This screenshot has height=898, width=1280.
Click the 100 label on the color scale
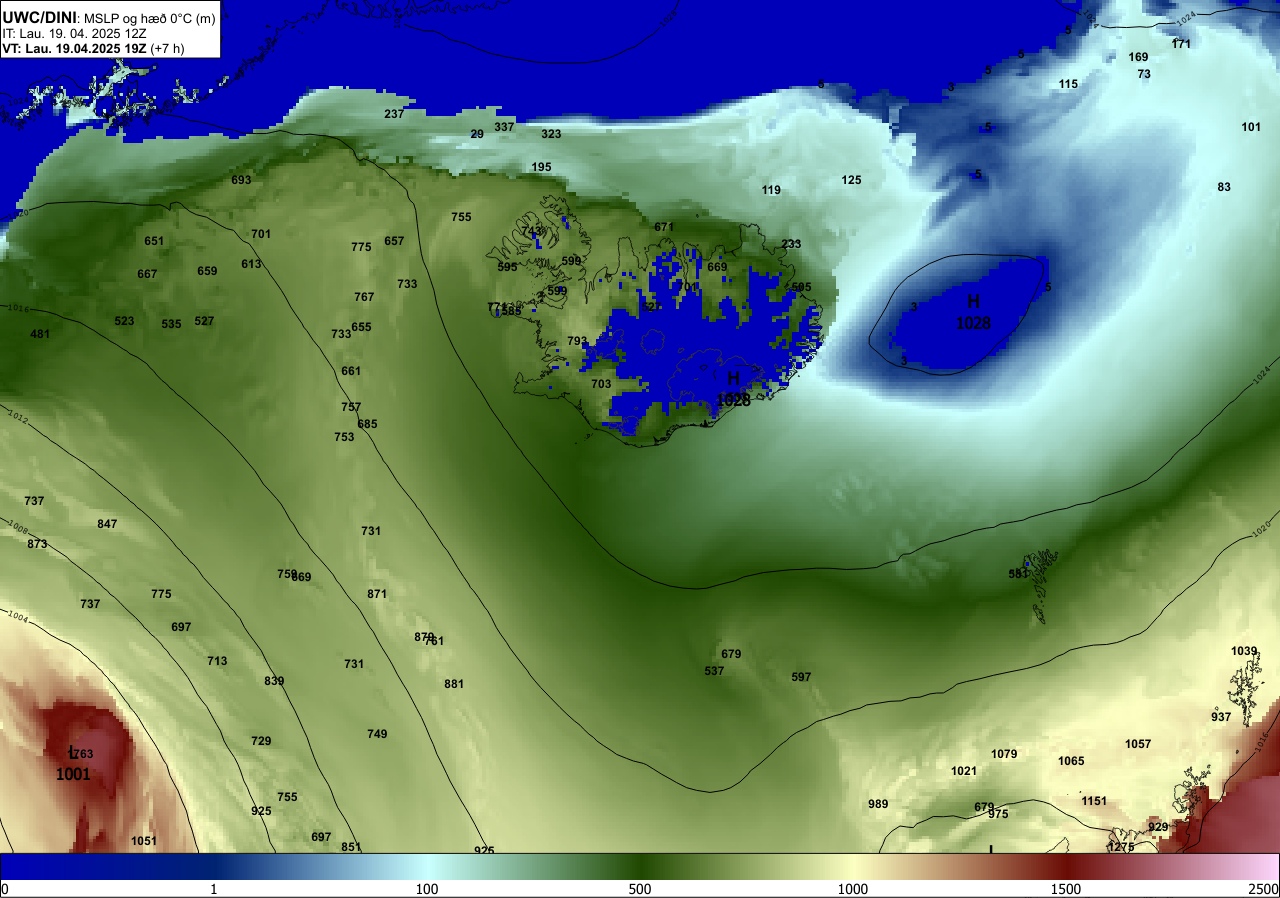pyautogui.click(x=427, y=889)
